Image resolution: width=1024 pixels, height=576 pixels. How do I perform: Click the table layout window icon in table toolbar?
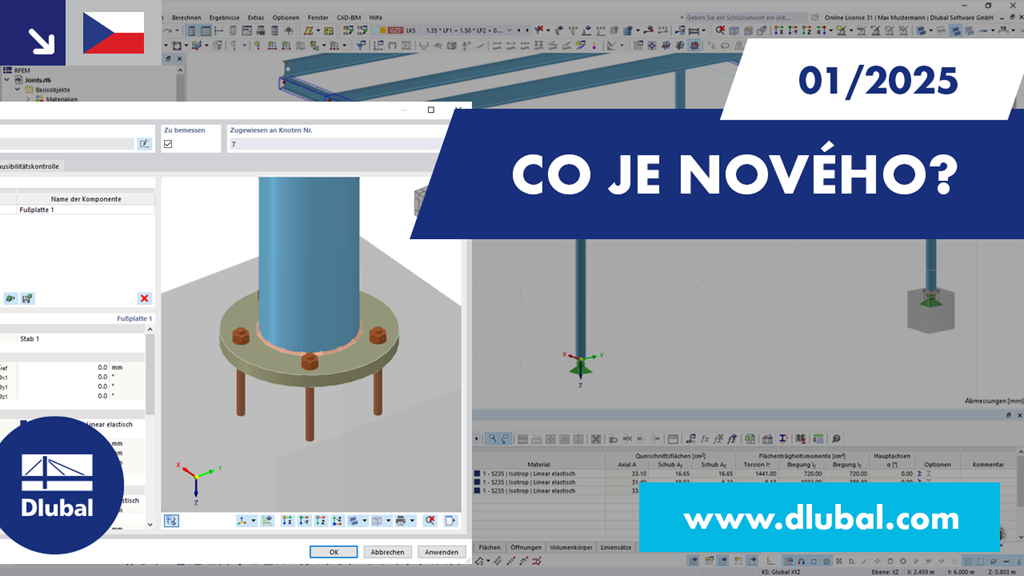click(673, 439)
